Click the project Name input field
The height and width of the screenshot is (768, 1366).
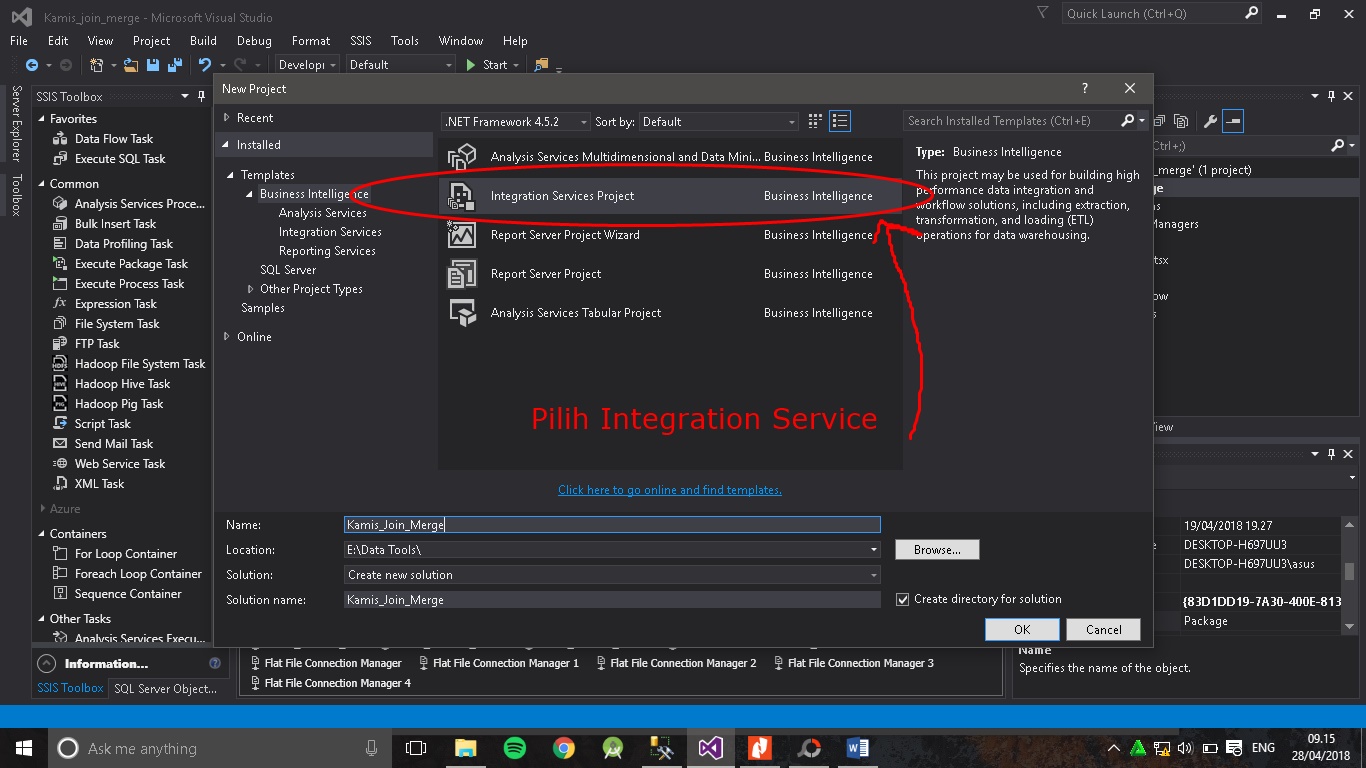612,525
